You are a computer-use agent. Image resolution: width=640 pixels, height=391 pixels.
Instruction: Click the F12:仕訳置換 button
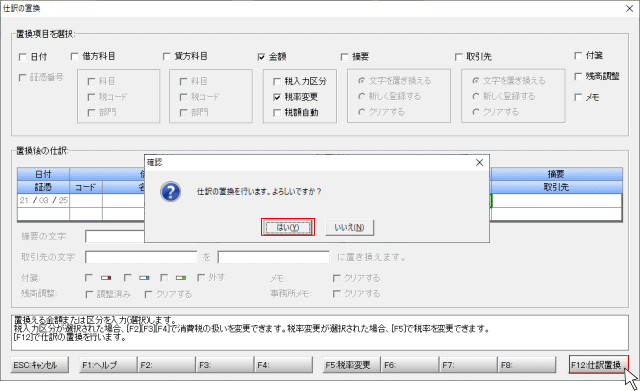[x=598, y=365]
